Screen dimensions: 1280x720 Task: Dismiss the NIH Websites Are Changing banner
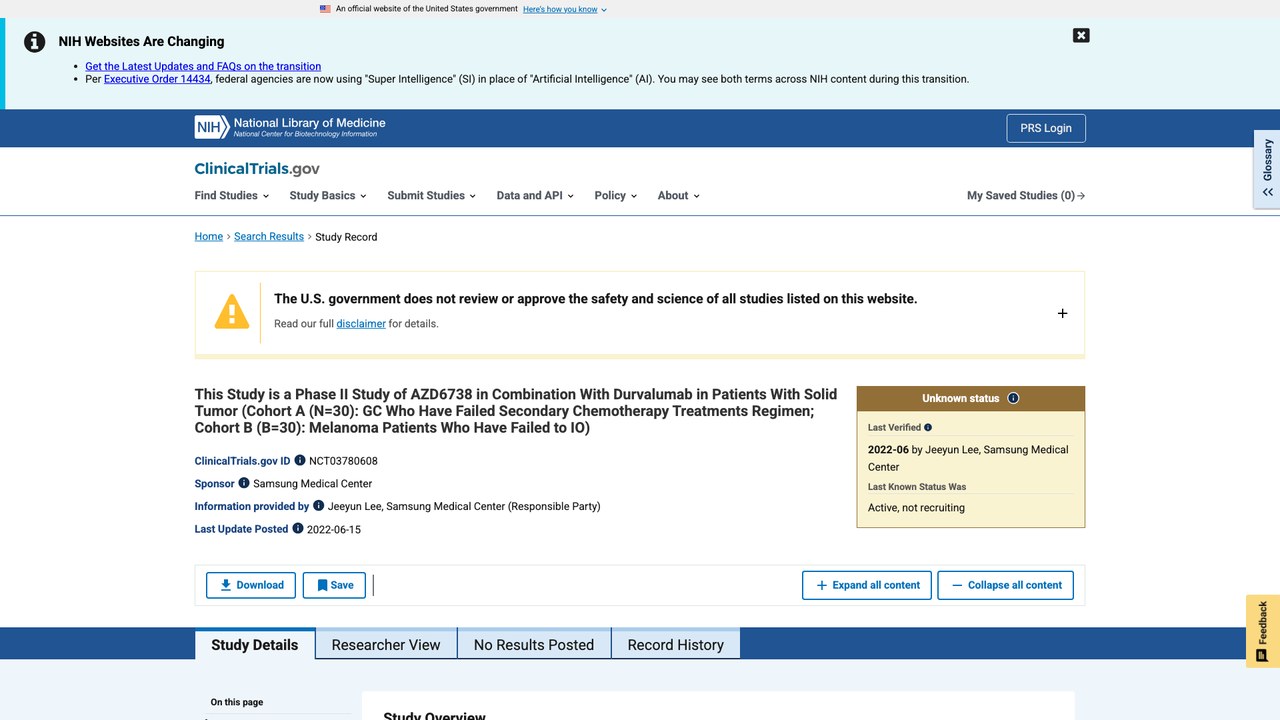pyautogui.click(x=1081, y=35)
